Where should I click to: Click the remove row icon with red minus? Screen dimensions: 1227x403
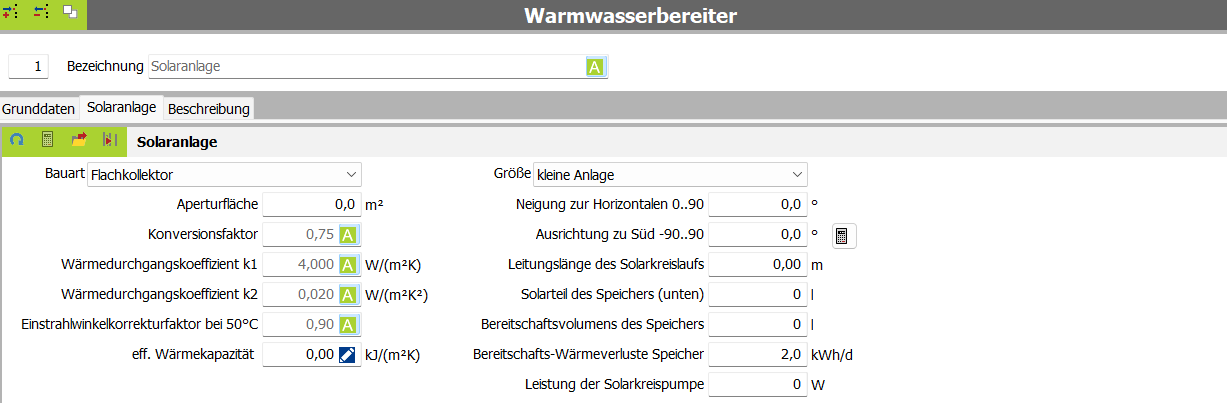(x=41, y=12)
